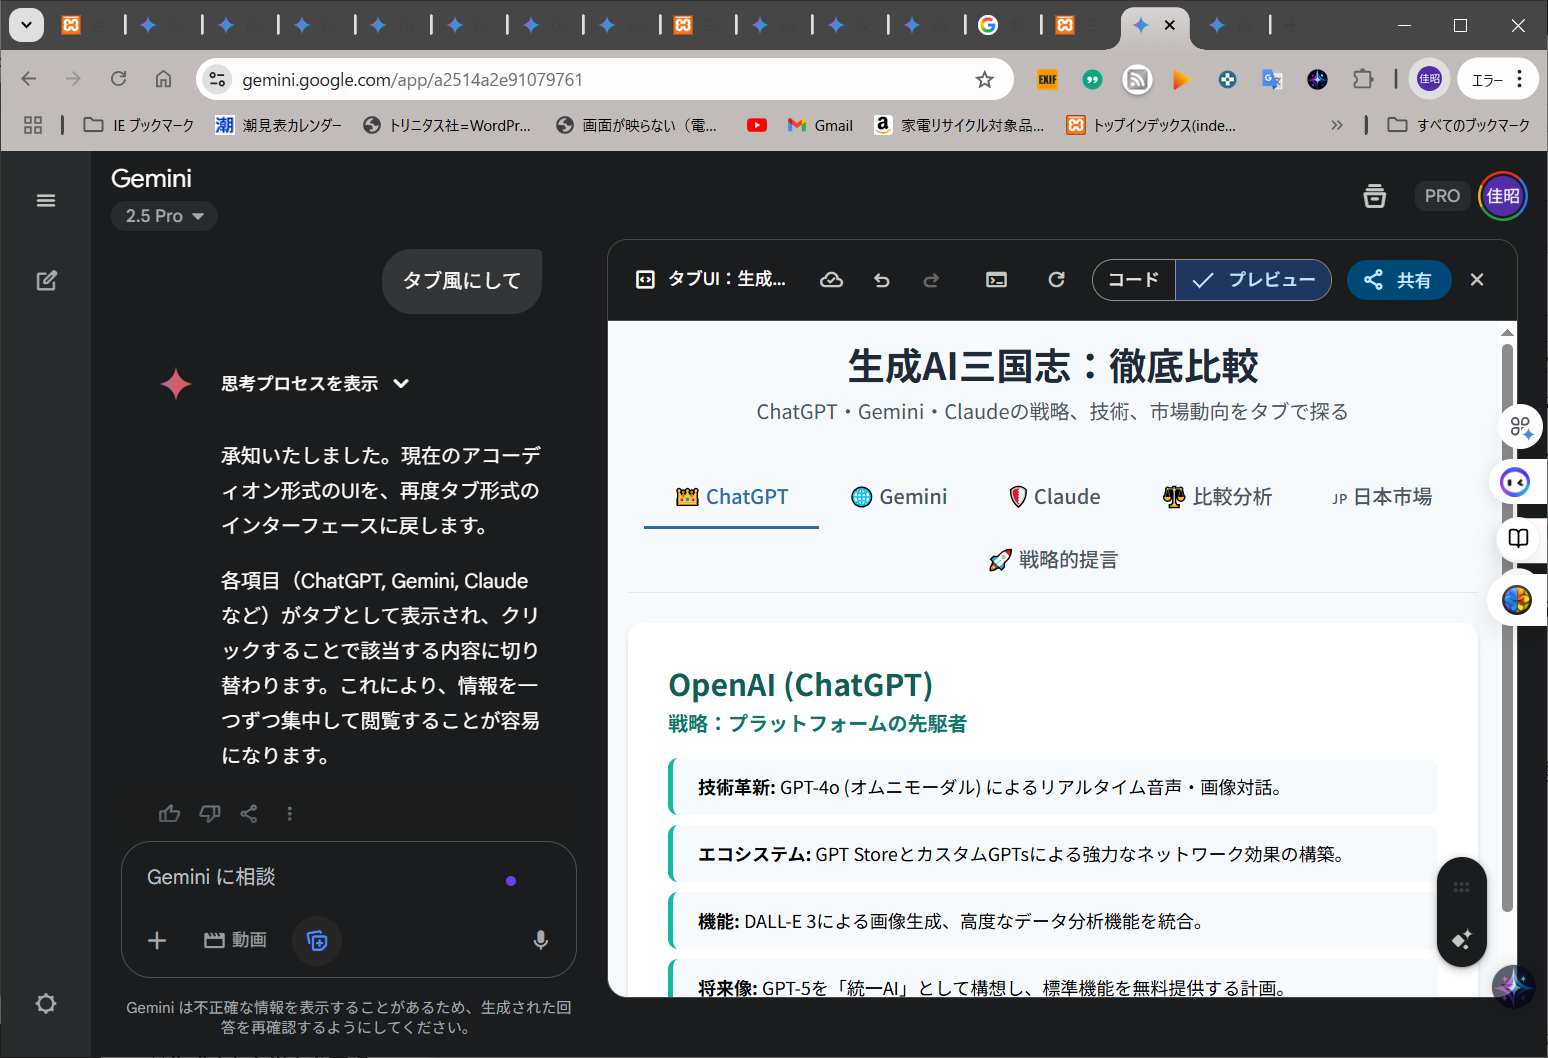Click the EXIF extension icon

pos(1048,79)
